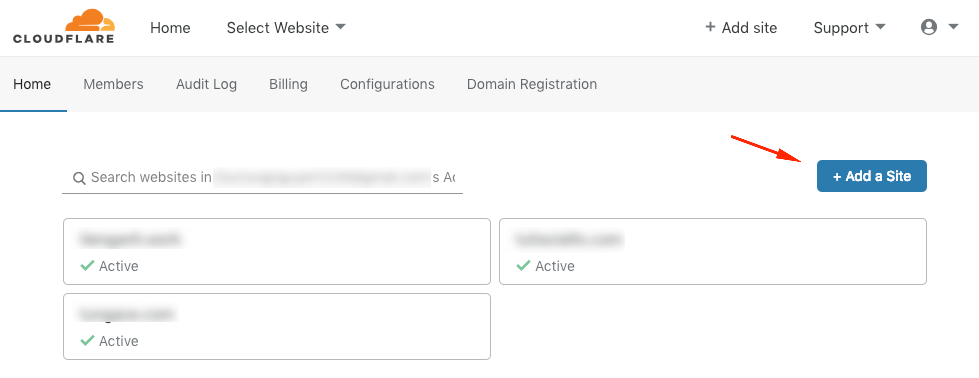The image size is (979, 378).
Task: Expand the account menu caret arrow
Action: pyautogui.click(x=953, y=27)
